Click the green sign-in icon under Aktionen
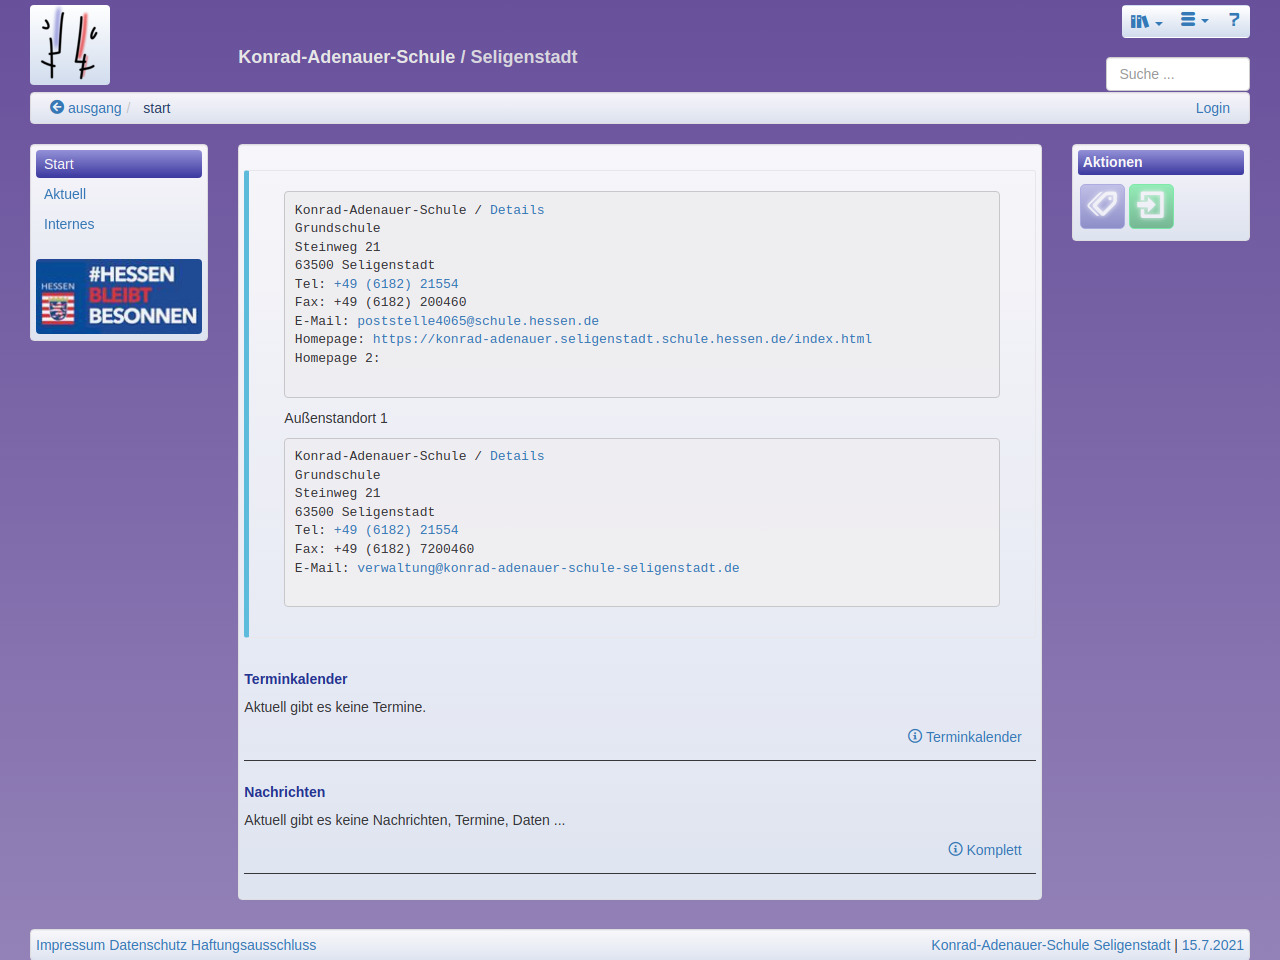 point(1151,206)
